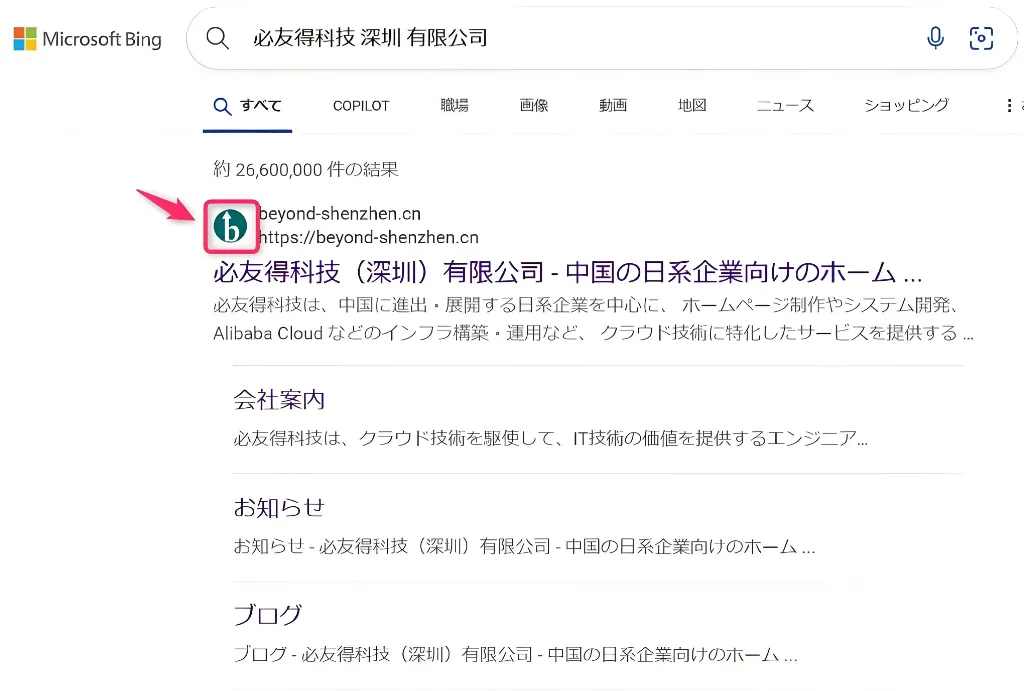
Task: Click the search magnifier icon in search box
Action: [217, 38]
